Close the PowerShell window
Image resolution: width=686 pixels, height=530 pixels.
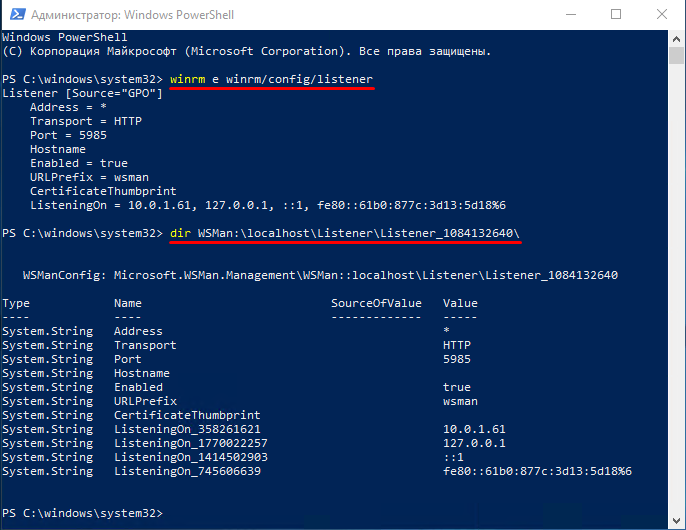pyautogui.click(x=662, y=14)
